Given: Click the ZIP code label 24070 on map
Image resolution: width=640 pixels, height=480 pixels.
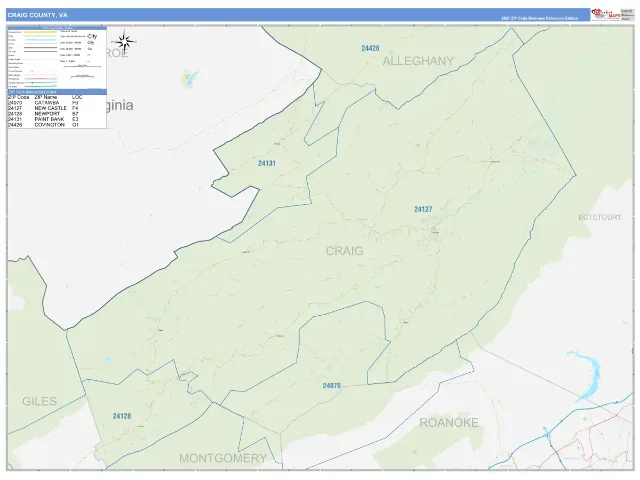Looking at the screenshot, I should point(331,386).
